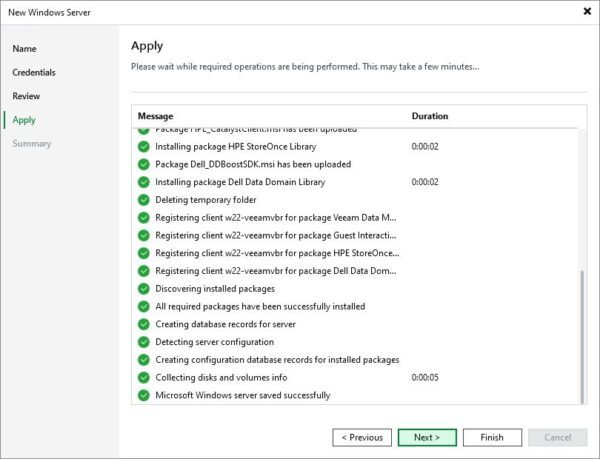600x459 pixels.
Task: Click success icon for Registering client Guest Interacti... row
Action: click(143, 235)
